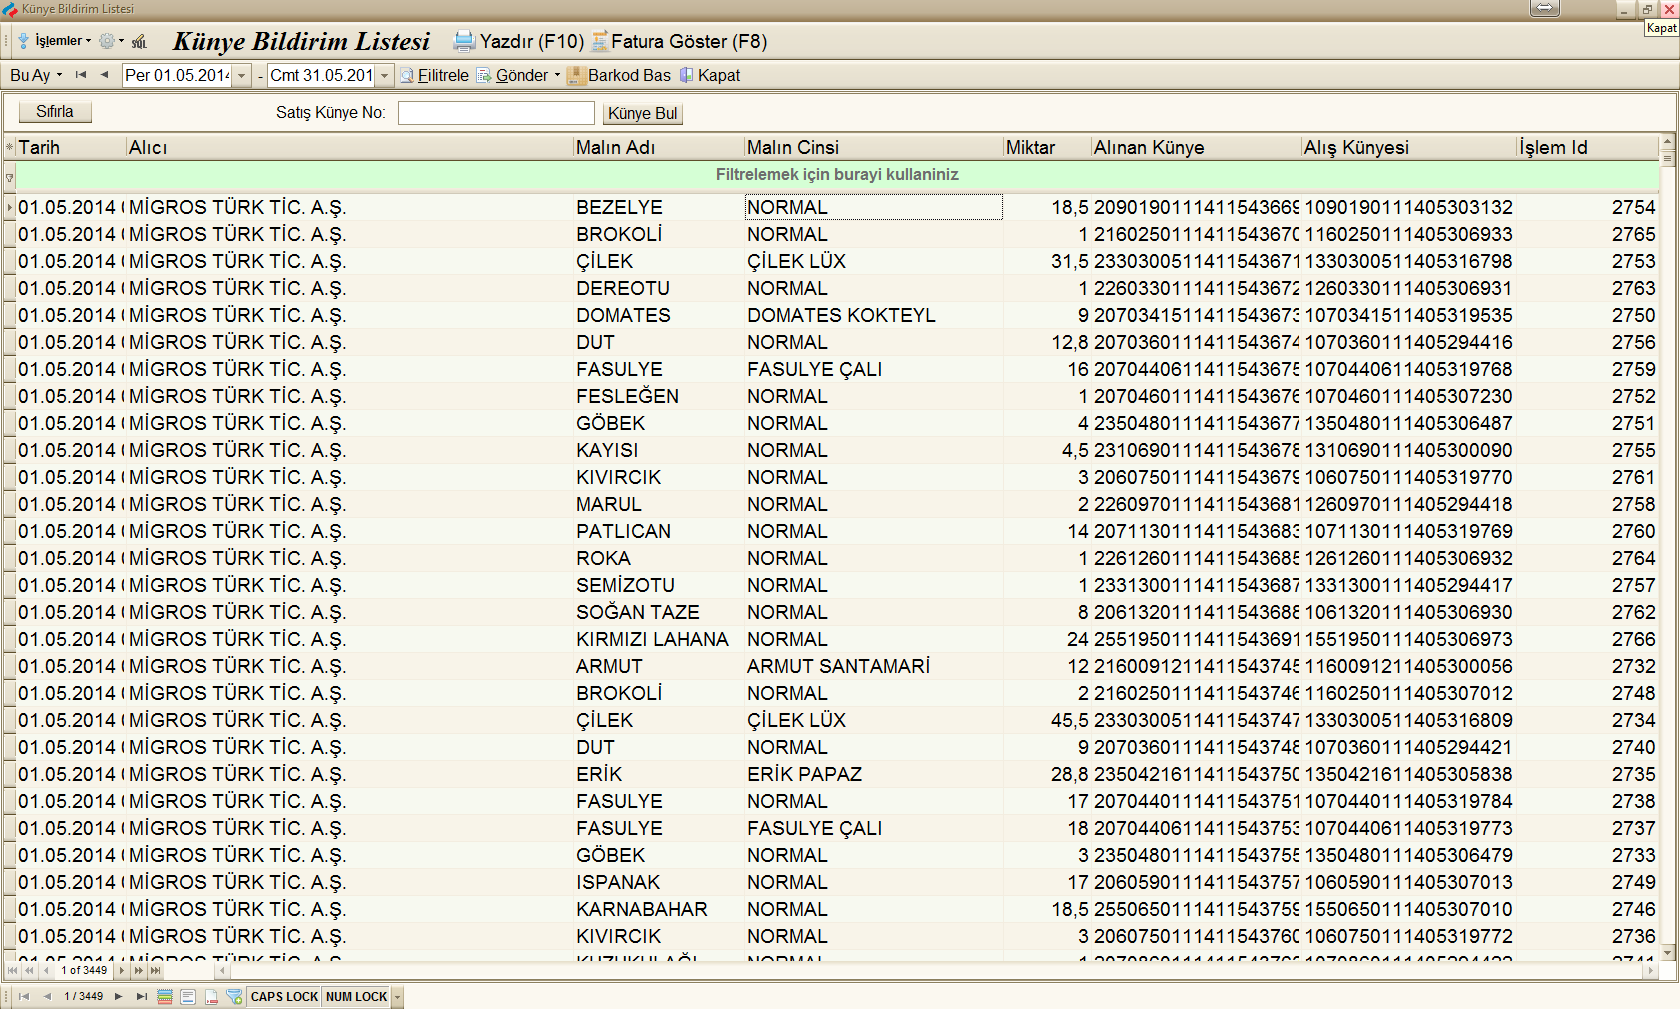Expand the status bar options dropdown arrow

click(397, 997)
